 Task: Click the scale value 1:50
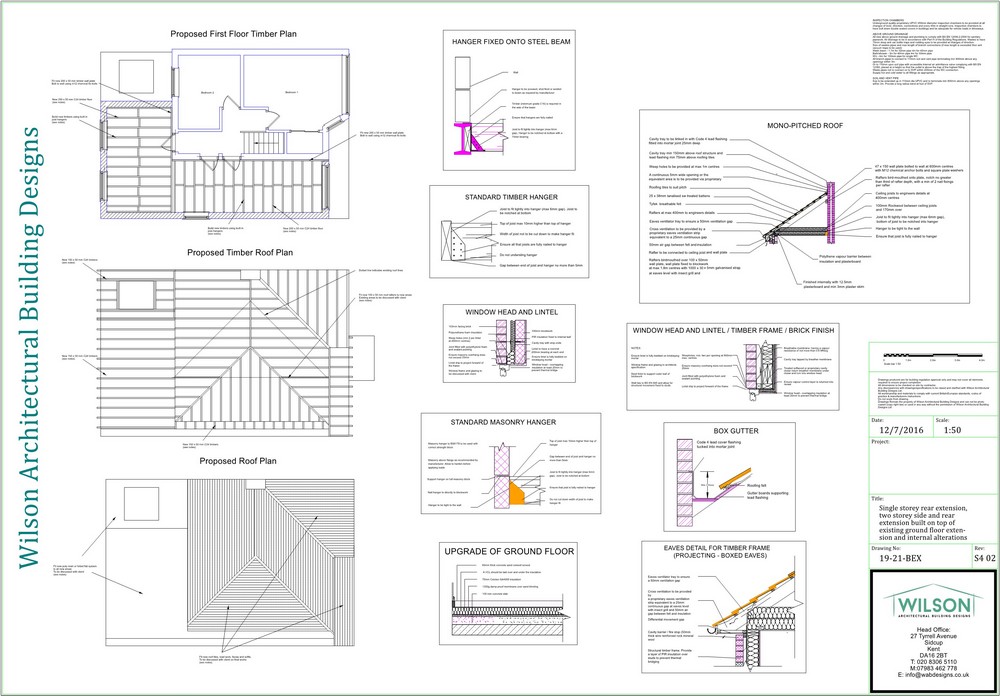coord(952,430)
